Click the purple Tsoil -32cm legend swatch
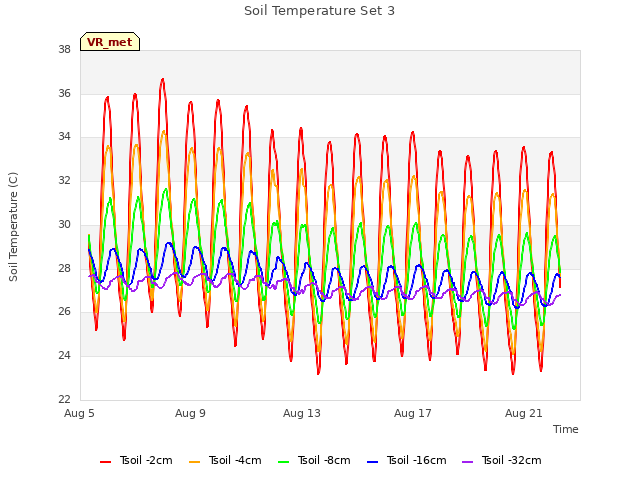 [x=467, y=462]
